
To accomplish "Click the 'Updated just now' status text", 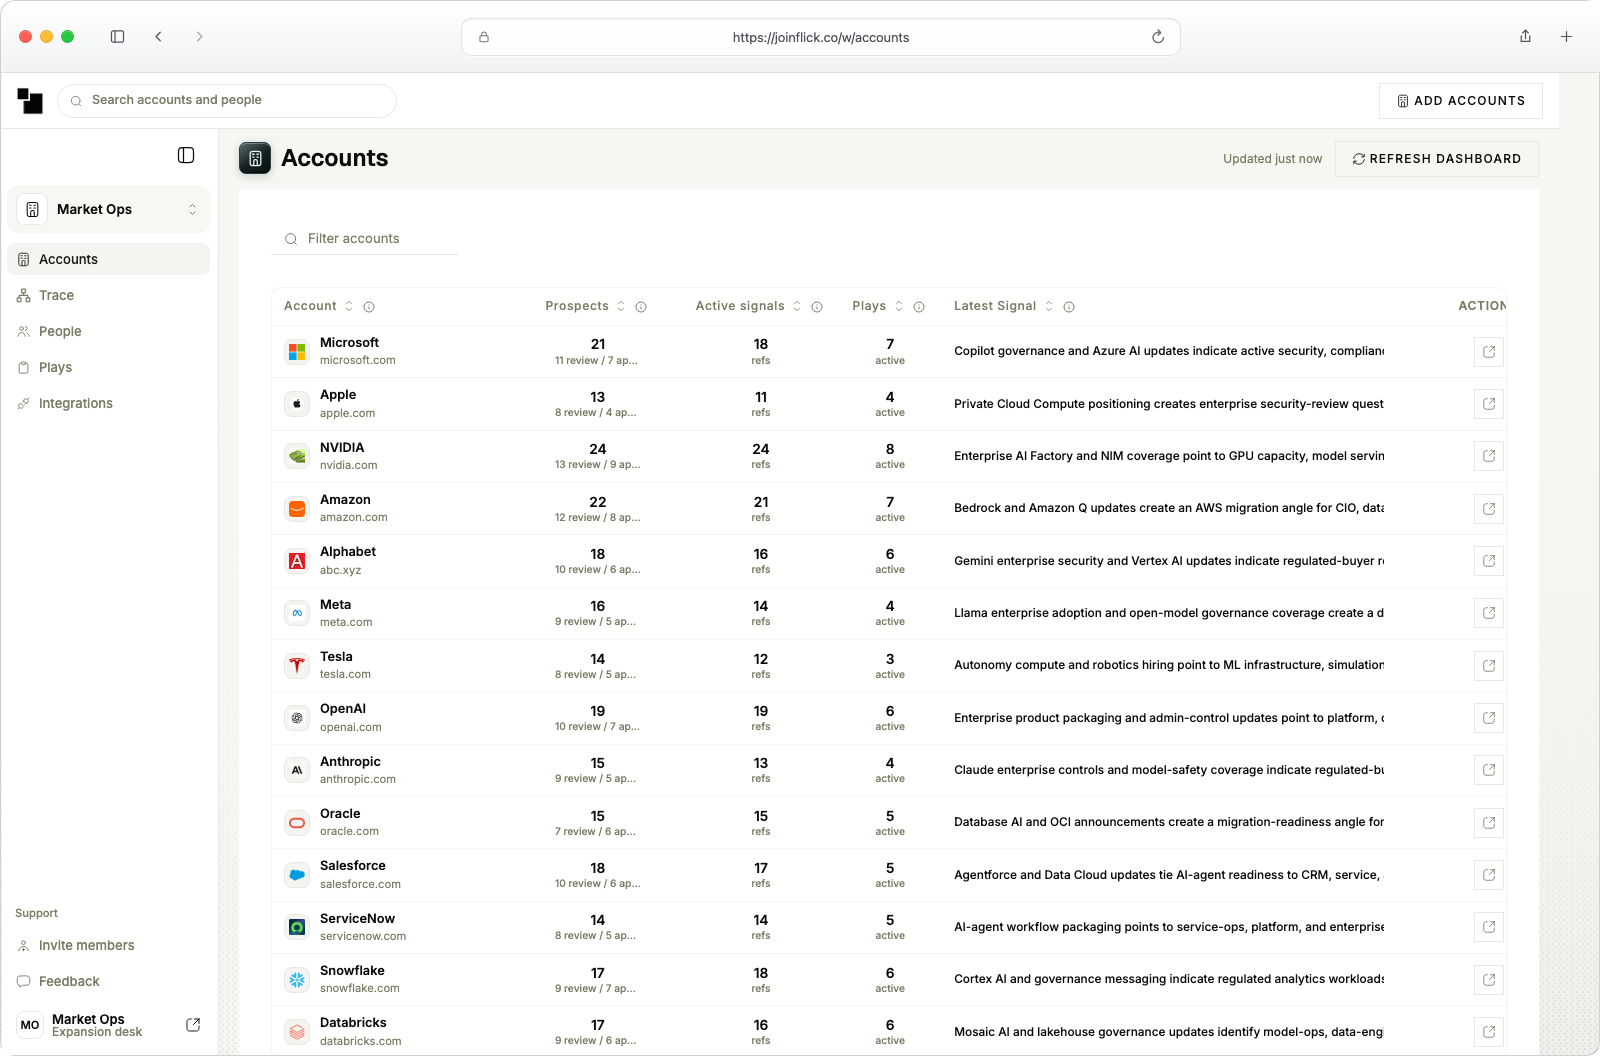I will point(1272,159).
